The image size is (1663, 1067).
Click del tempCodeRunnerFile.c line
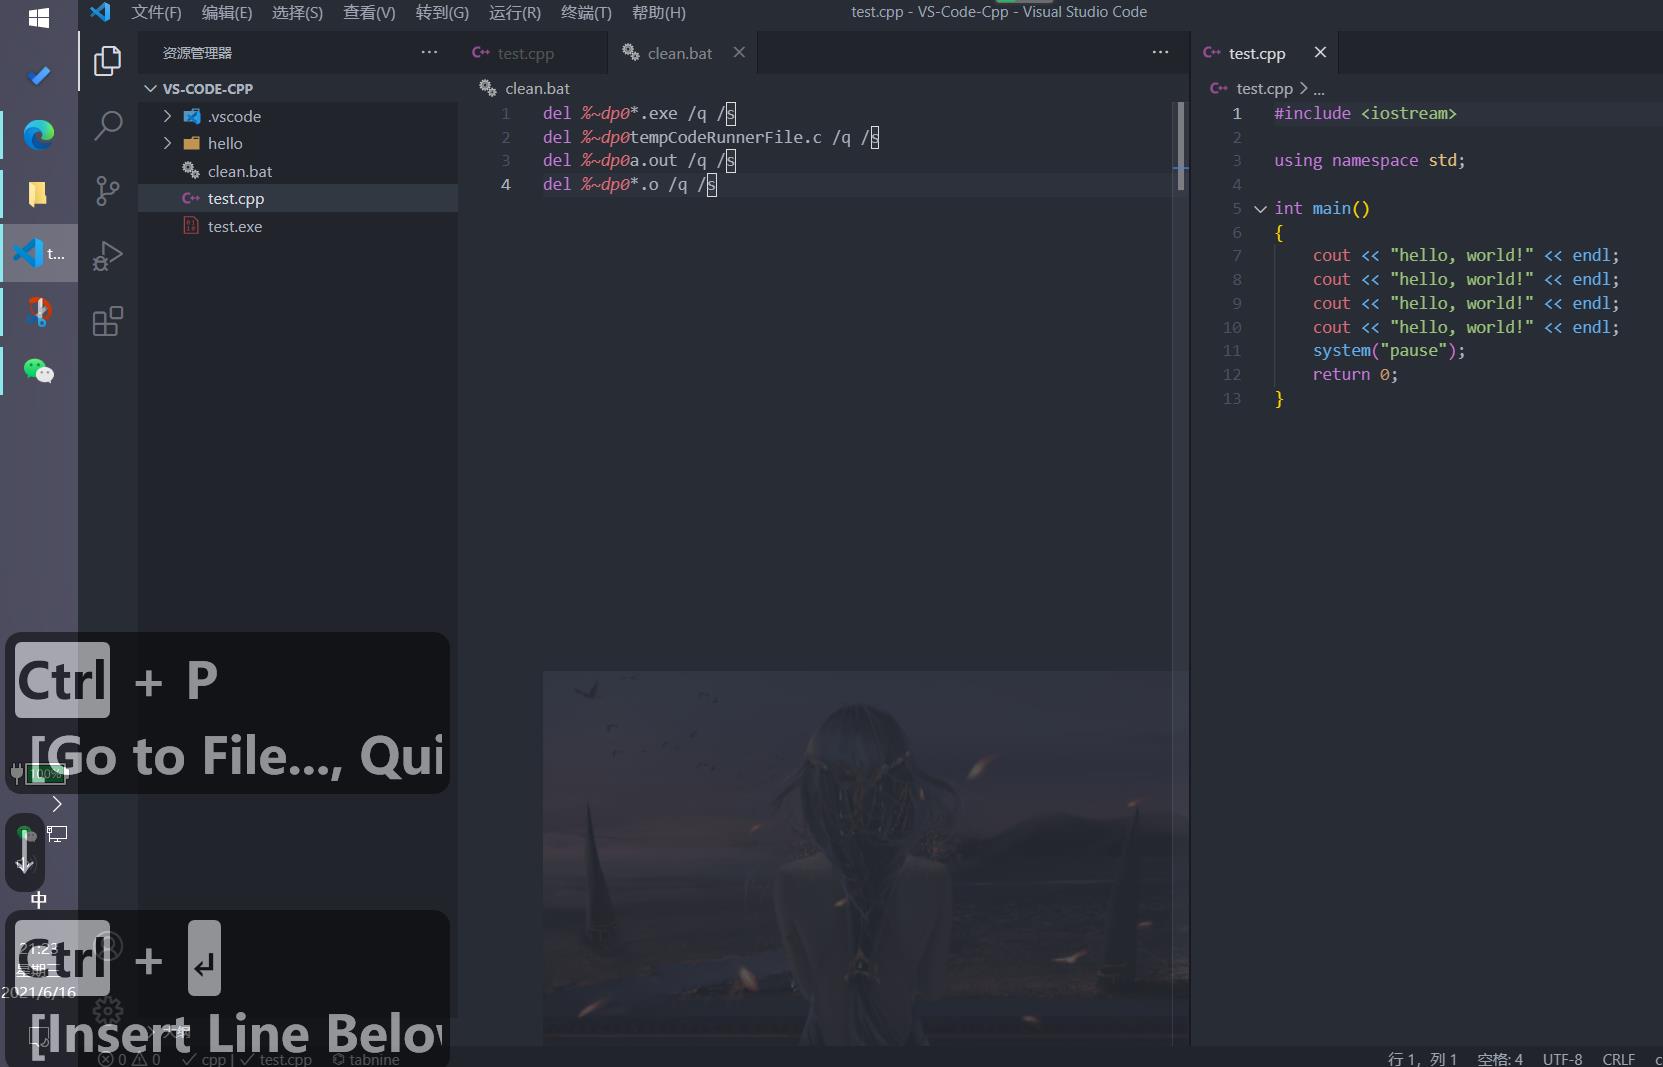coord(711,137)
